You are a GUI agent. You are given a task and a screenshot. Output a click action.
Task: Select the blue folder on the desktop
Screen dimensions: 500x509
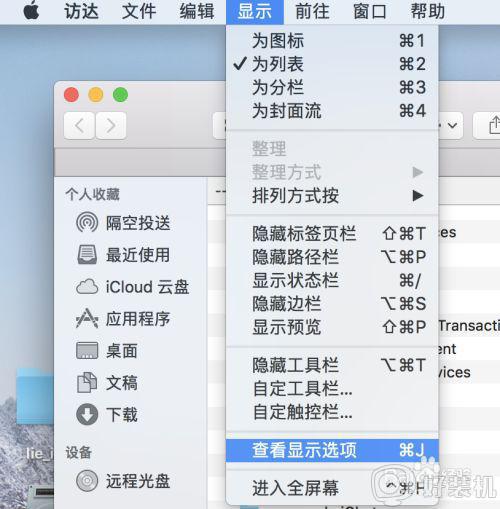pyautogui.click(x=35, y=396)
